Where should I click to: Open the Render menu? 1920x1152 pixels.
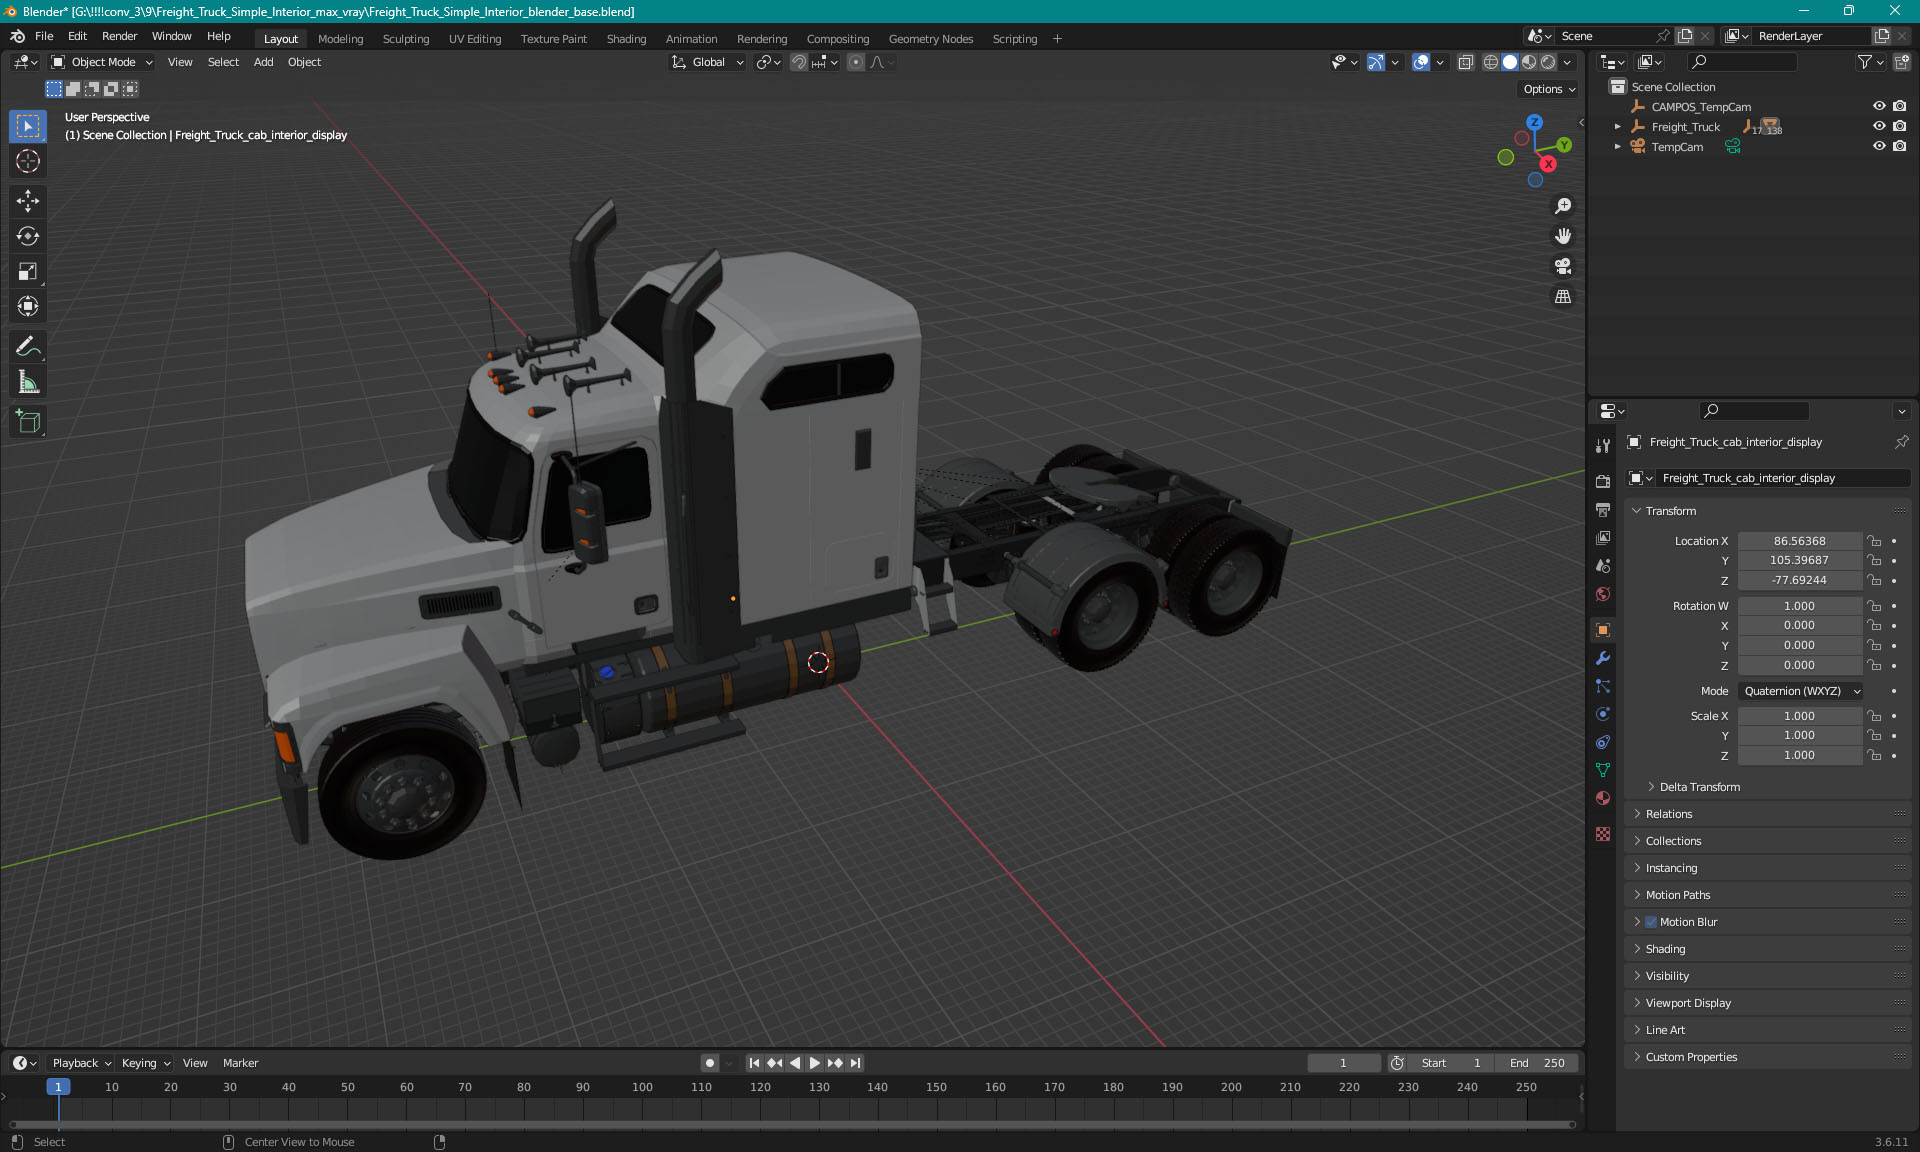coord(119,36)
